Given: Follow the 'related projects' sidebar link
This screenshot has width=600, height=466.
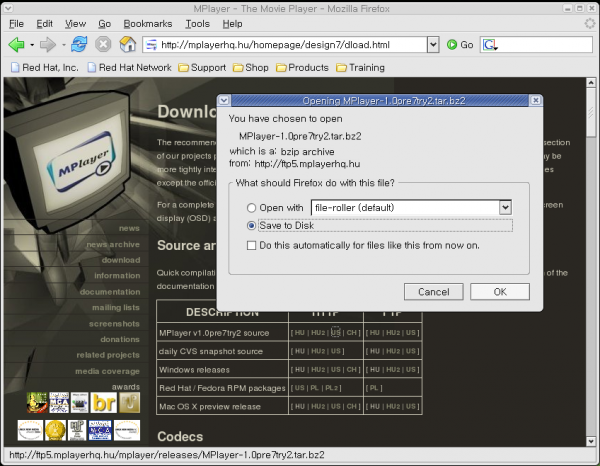Looking at the screenshot, I should click(108, 355).
